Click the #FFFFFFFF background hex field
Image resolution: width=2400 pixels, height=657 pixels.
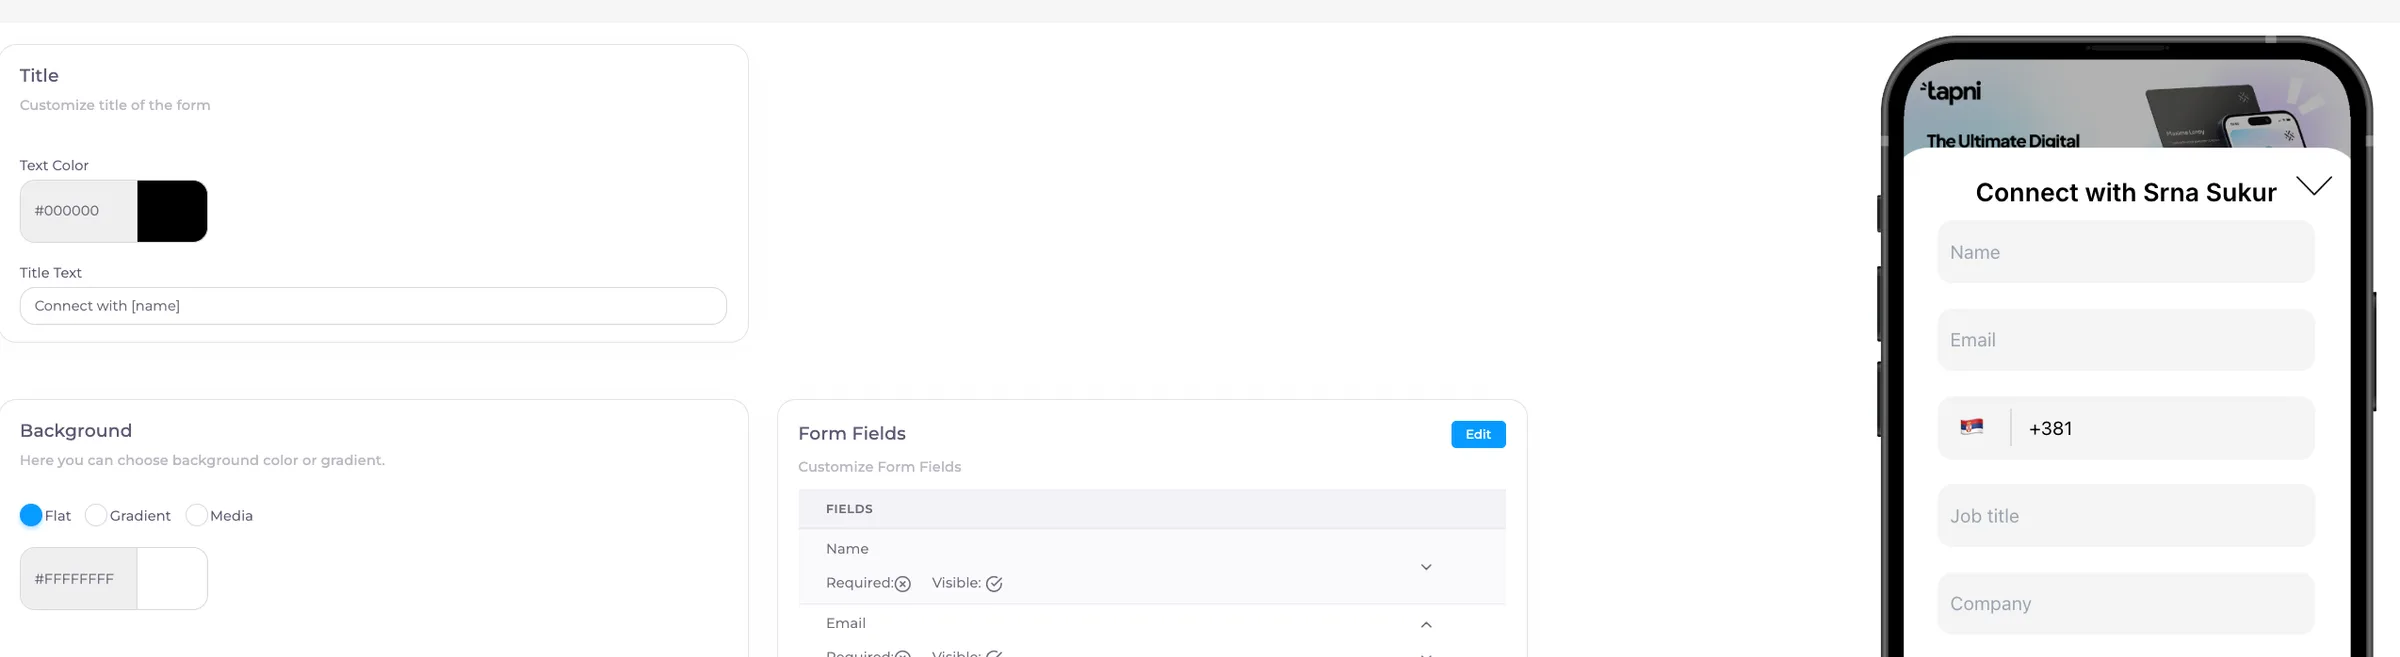78,578
